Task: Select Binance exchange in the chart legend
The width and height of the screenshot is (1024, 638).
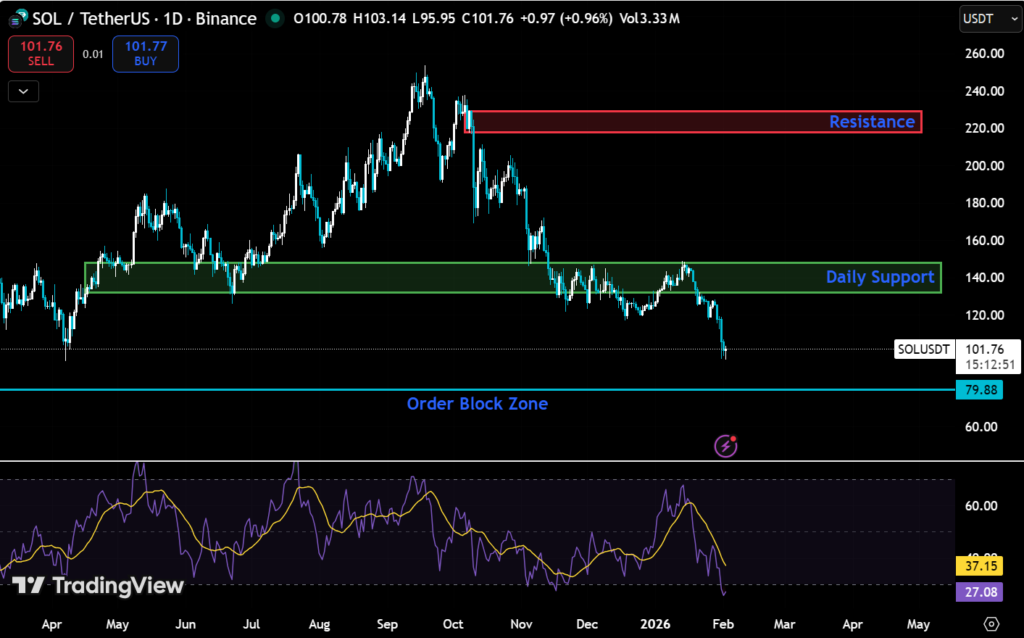Action: (224, 18)
